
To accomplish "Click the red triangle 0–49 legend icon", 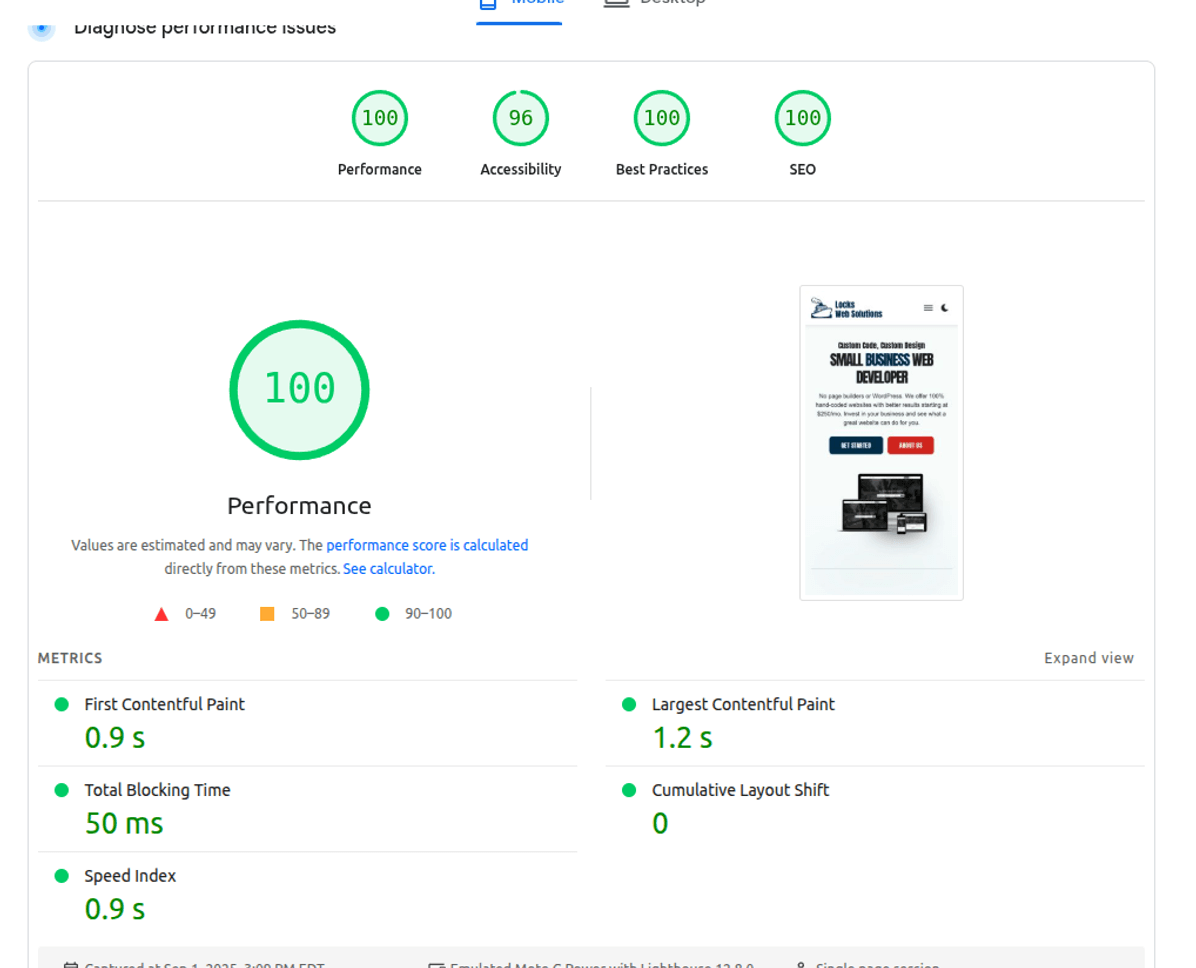I will (161, 613).
